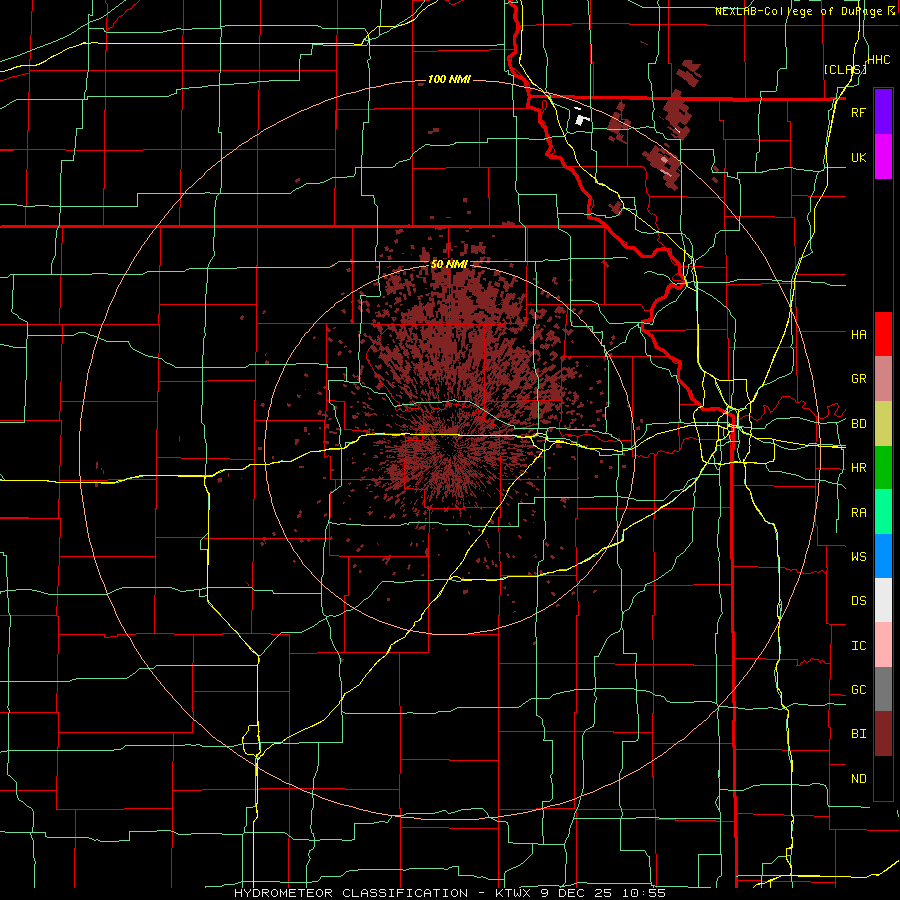Click the HYDROMETEOR CLASSIFICATION title text
This screenshot has height=900, width=900.
[351, 893]
